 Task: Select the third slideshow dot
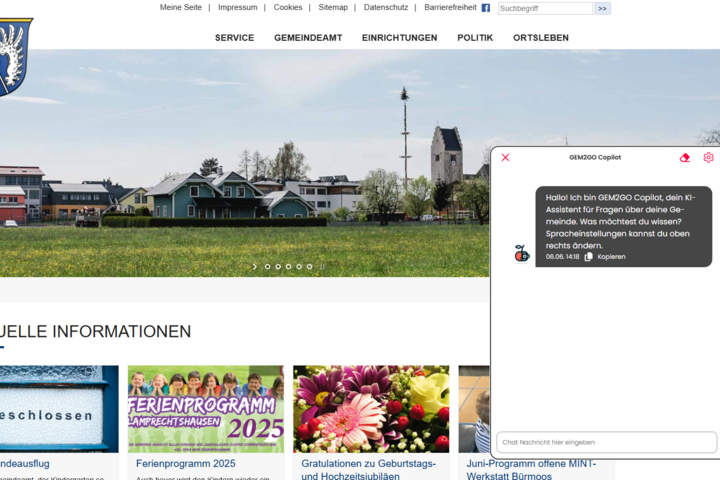(288, 266)
